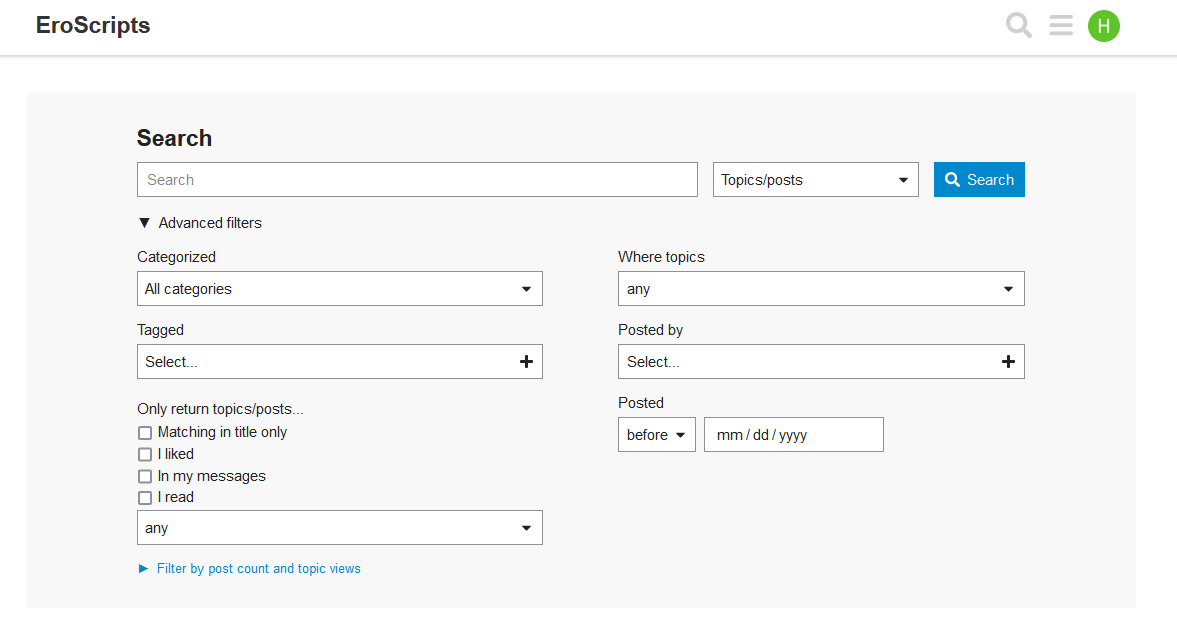The width and height of the screenshot is (1177, 633).
Task: Check the In my messages checkbox
Action: pos(145,476)
